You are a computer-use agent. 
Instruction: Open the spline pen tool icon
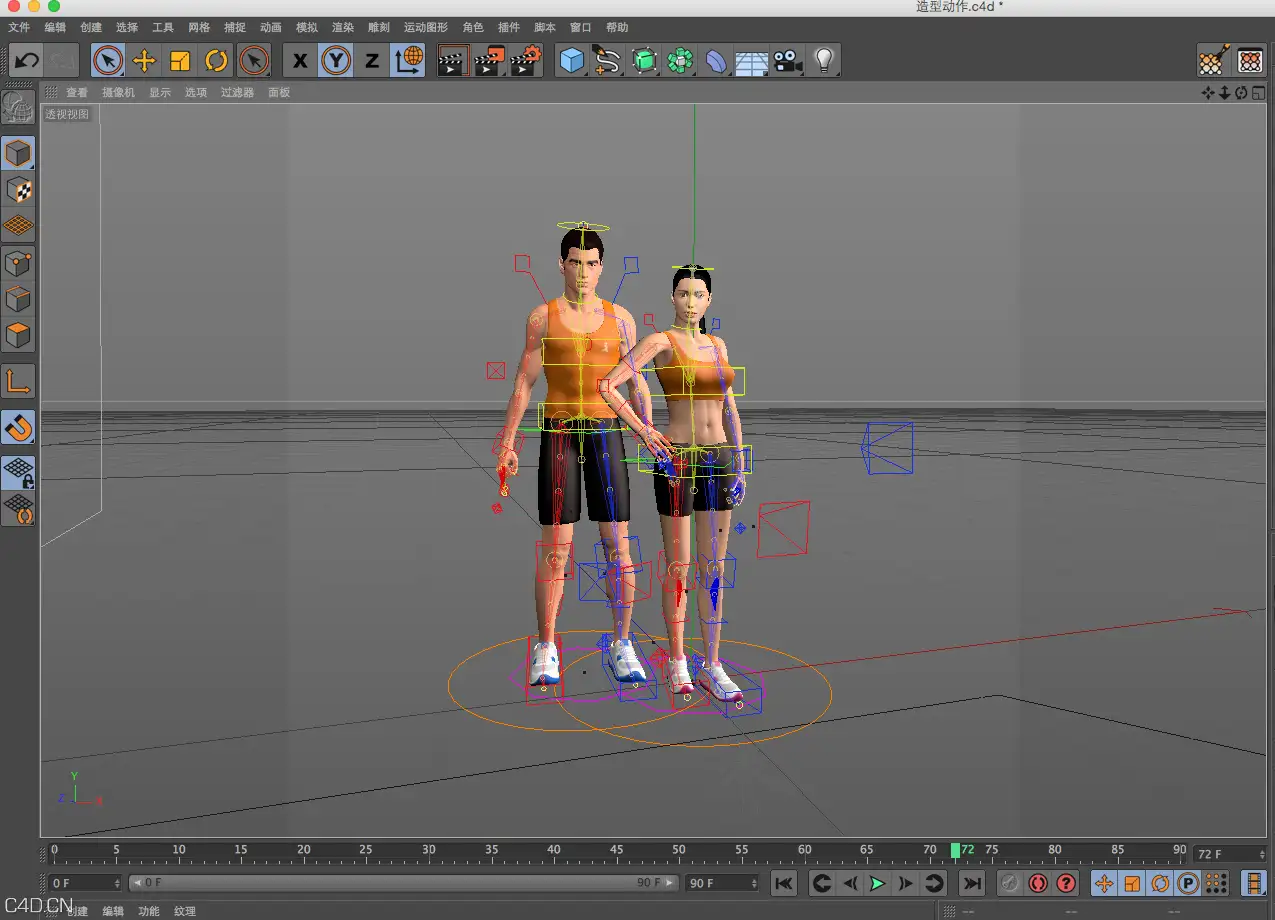pyautogui.click(x=607, y=61)
